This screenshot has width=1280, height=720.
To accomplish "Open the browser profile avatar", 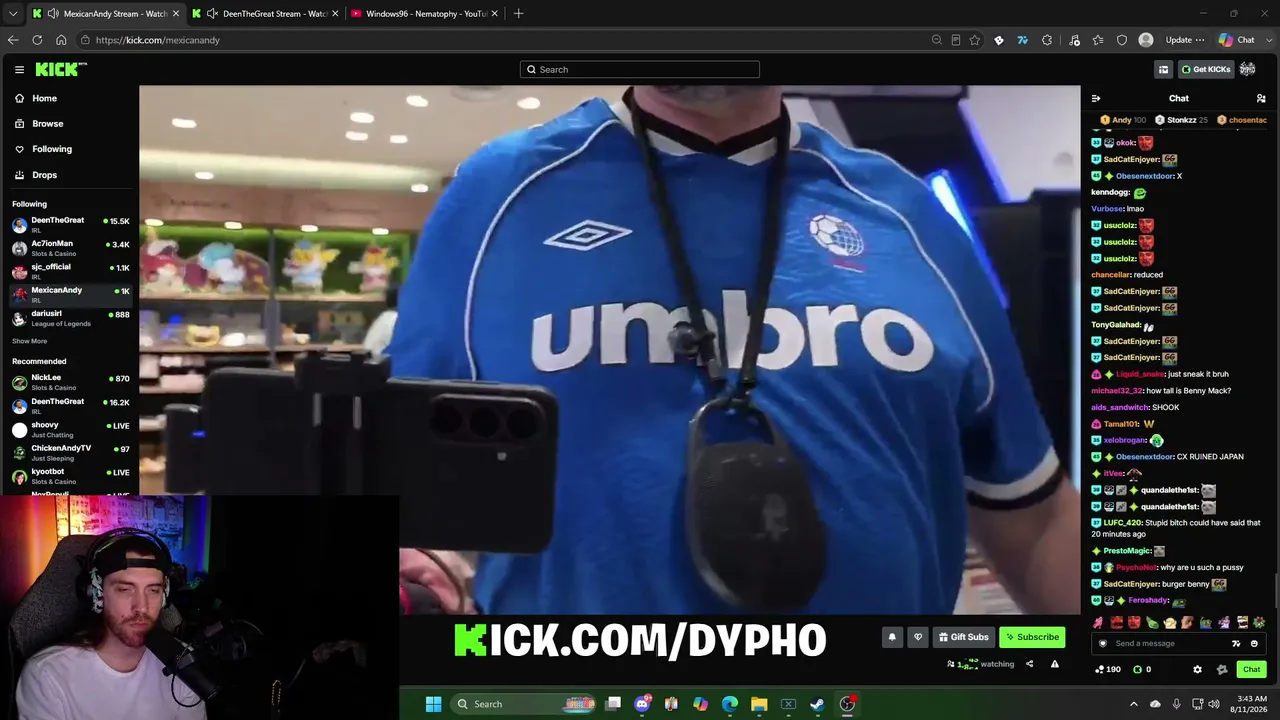I will pyautogui.click(x=1146, y=40).
